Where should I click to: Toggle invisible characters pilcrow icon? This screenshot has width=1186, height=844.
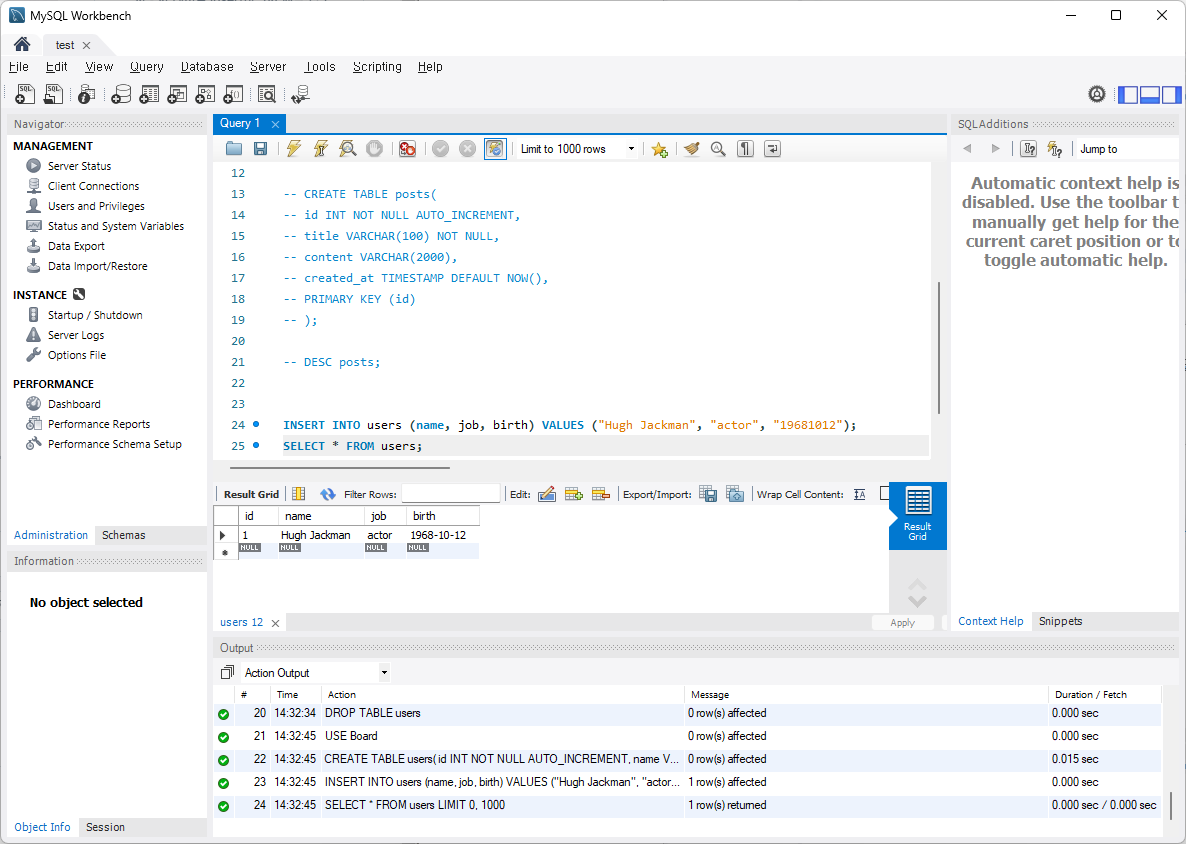[746, 149]
